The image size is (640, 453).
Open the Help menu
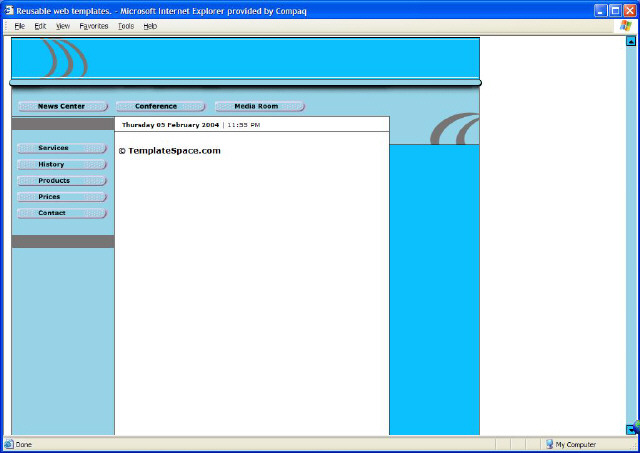(x=150, y=26)
